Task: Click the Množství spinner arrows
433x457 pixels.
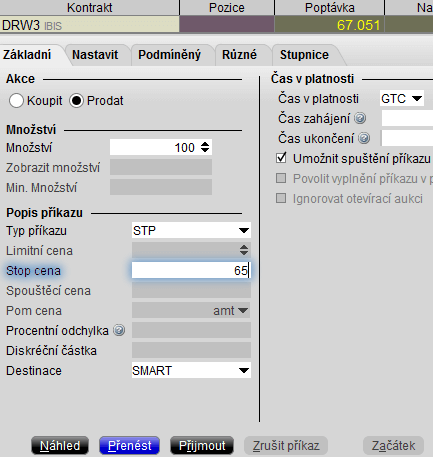Action: pos(205,147)
